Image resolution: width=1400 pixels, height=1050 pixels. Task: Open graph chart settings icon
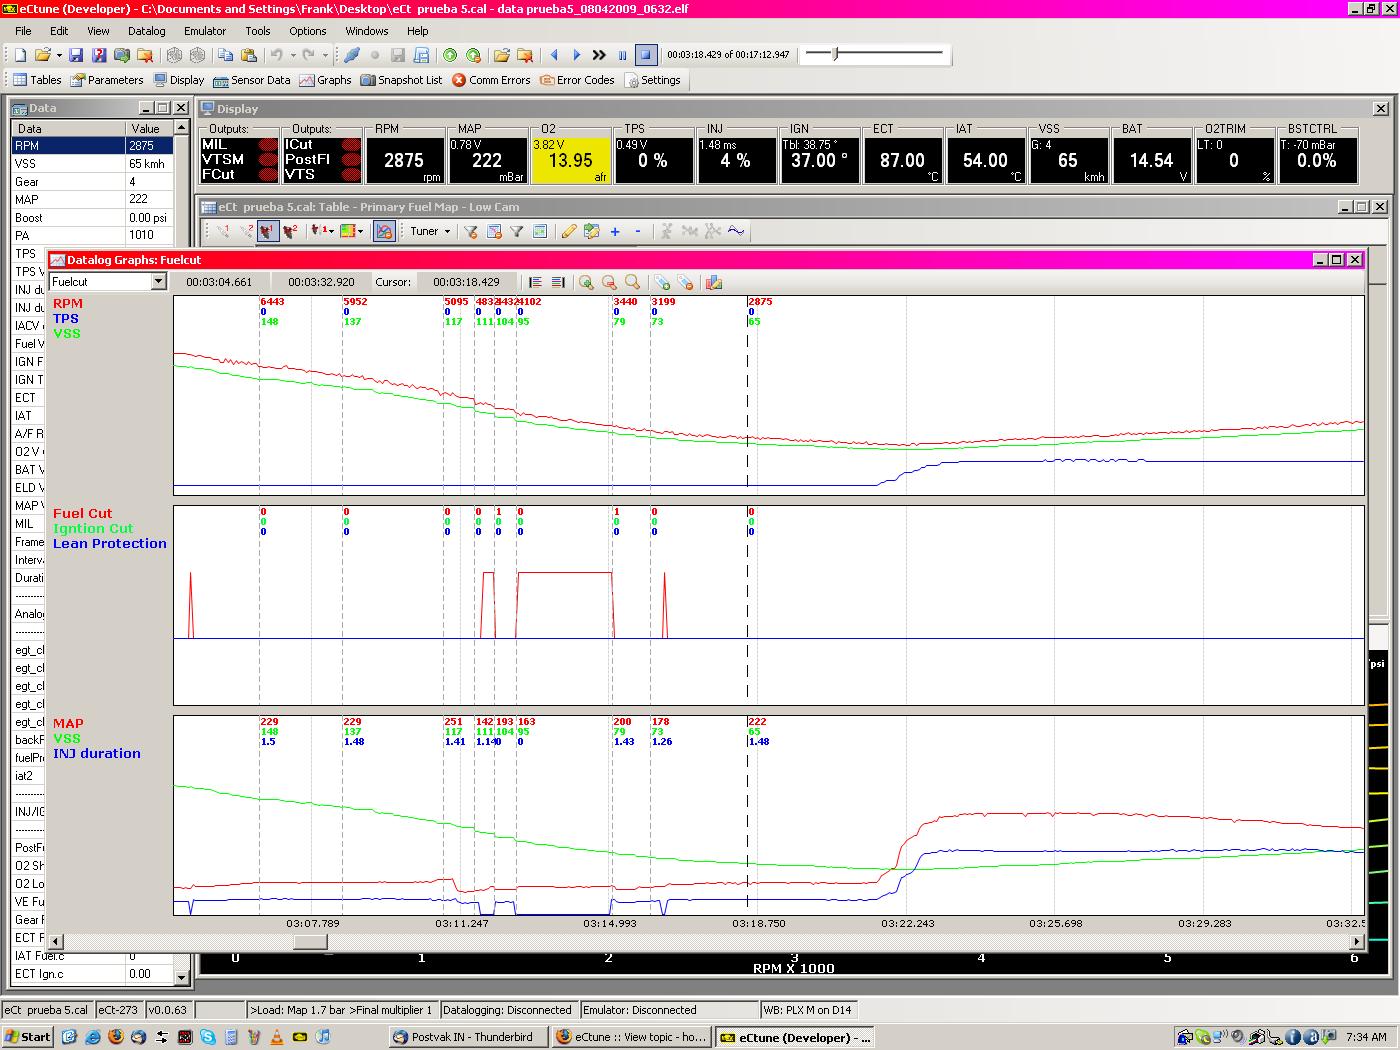coord(714,282)
